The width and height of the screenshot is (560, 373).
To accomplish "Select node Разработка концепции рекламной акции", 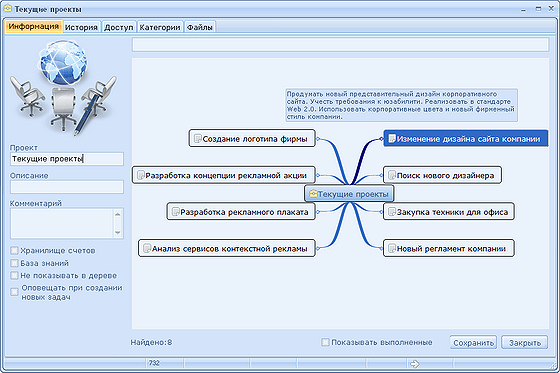I will pyautogui.click(x=224, y=175).
